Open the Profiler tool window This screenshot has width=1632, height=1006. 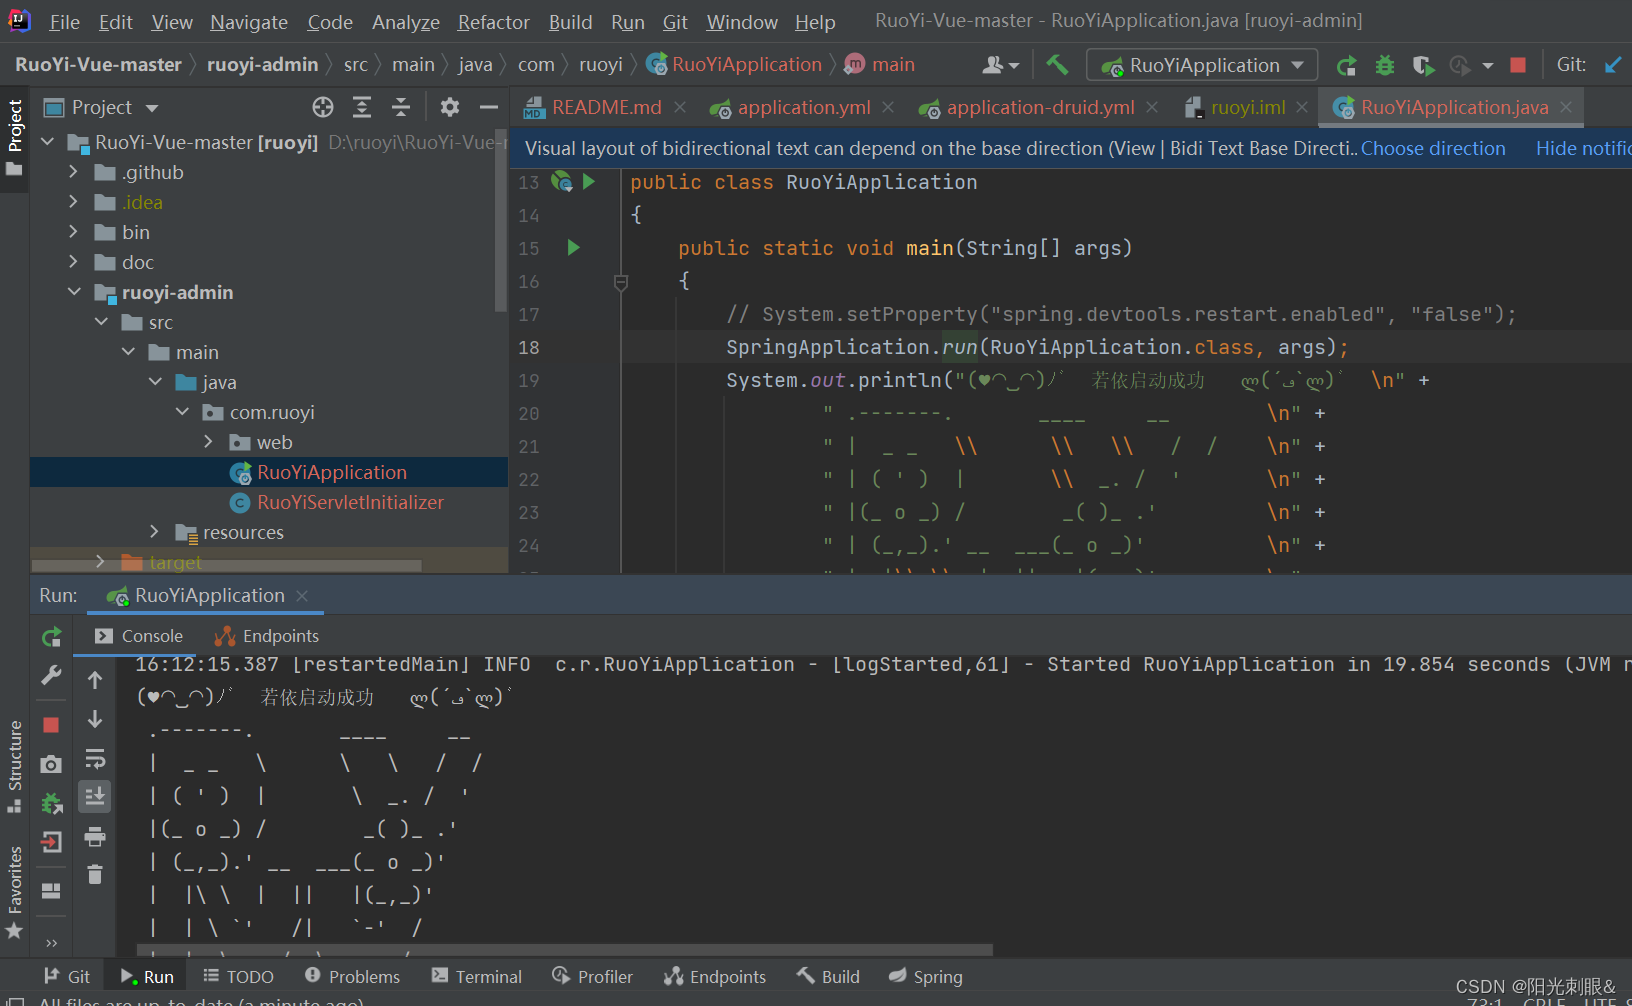(x=593, y=977)
